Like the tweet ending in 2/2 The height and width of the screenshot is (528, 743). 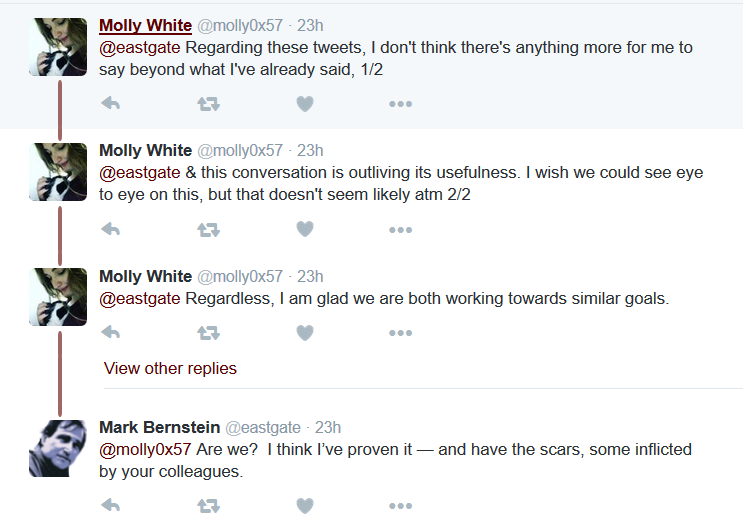pos(305,229)
